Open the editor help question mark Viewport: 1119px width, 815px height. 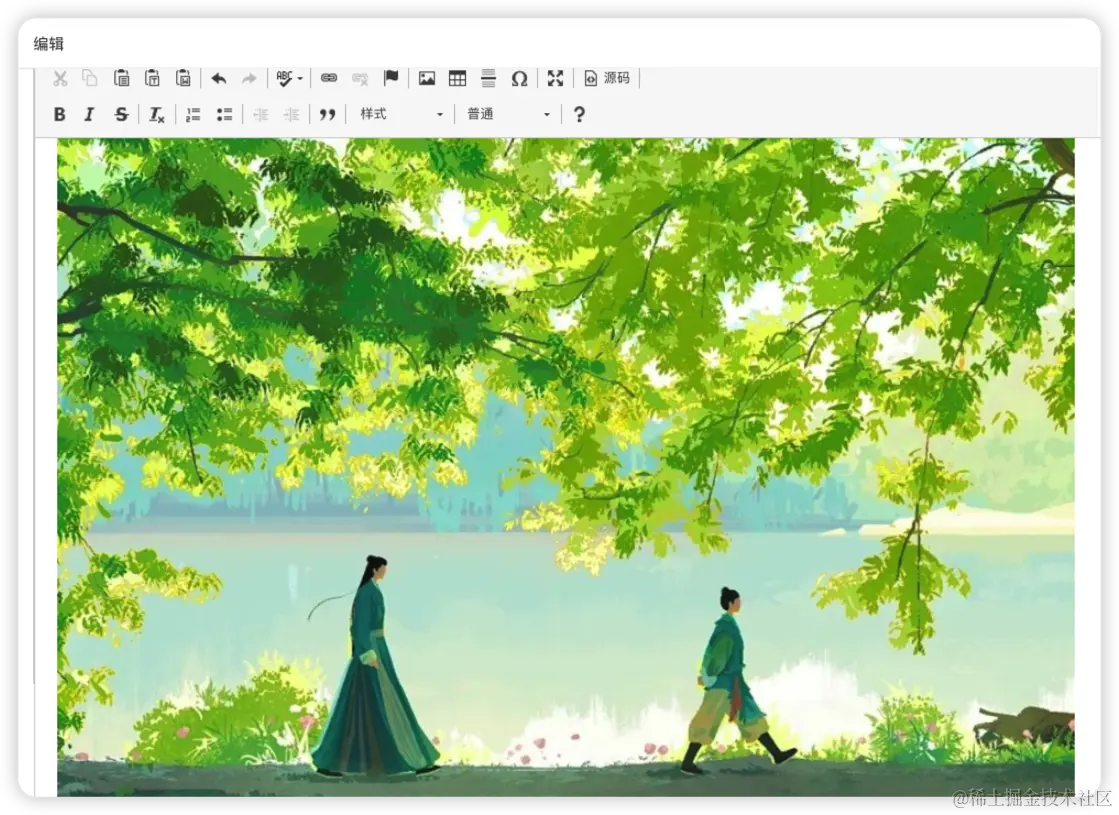[579, 114]
